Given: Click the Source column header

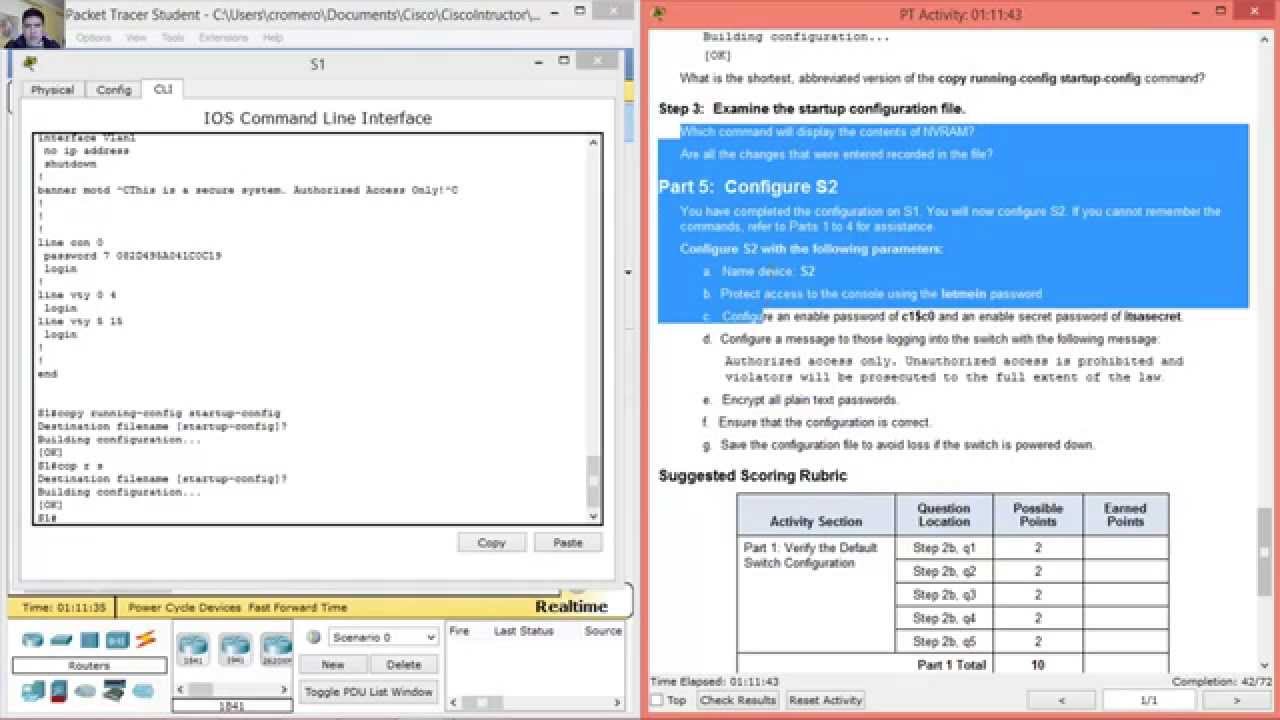Looking at the screenshot, I should click(x=603, y=631).
